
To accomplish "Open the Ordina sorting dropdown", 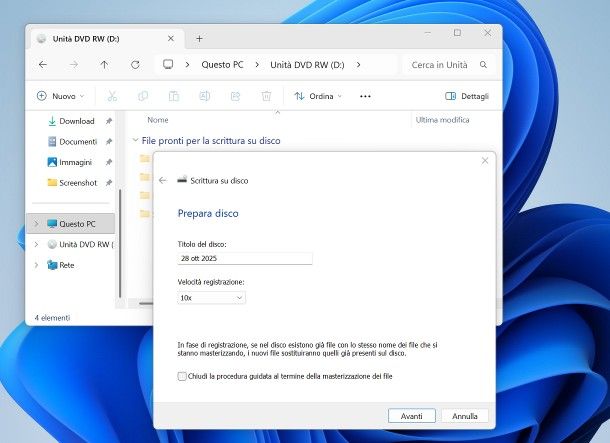I will coord(318,96).
